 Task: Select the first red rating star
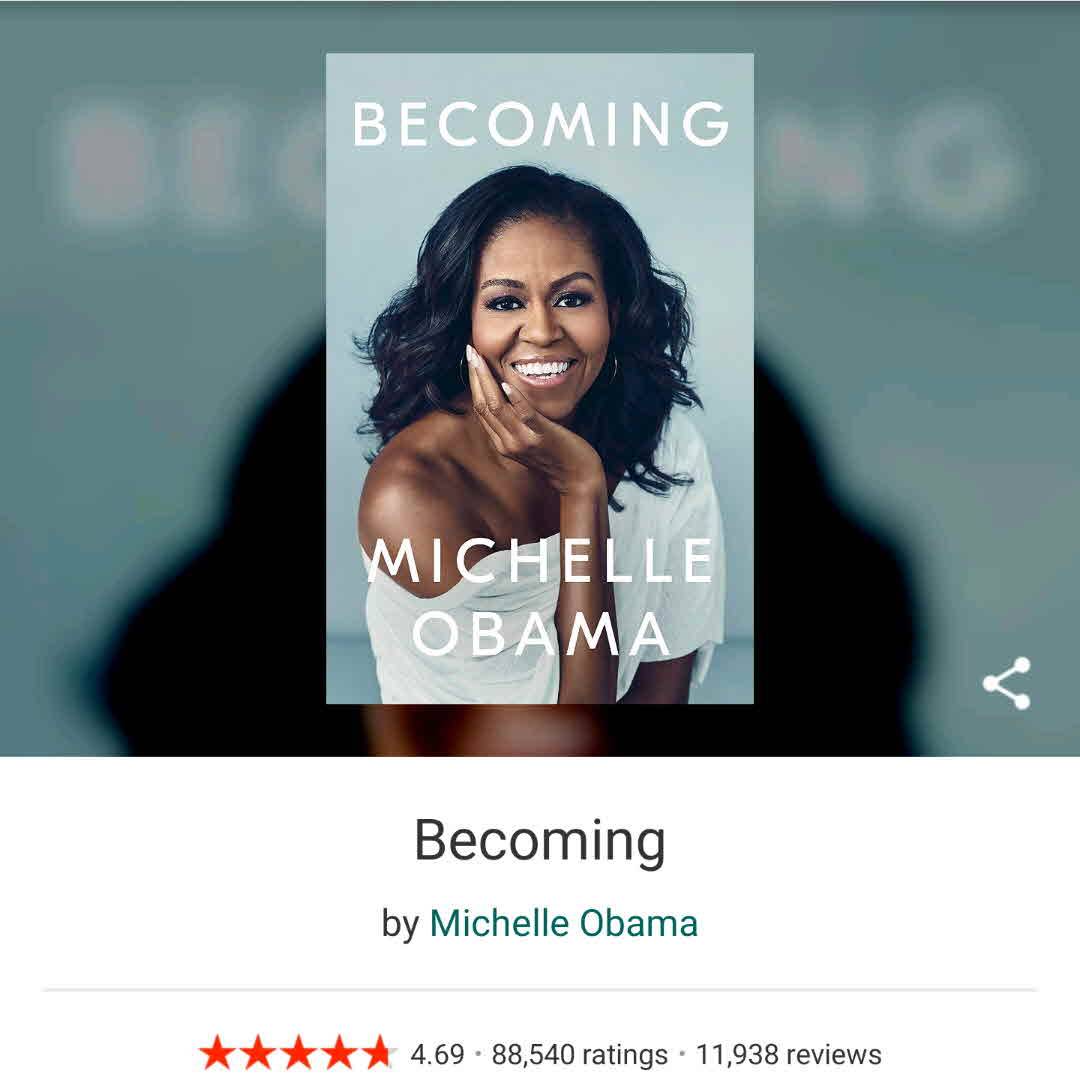[216, 1054]
